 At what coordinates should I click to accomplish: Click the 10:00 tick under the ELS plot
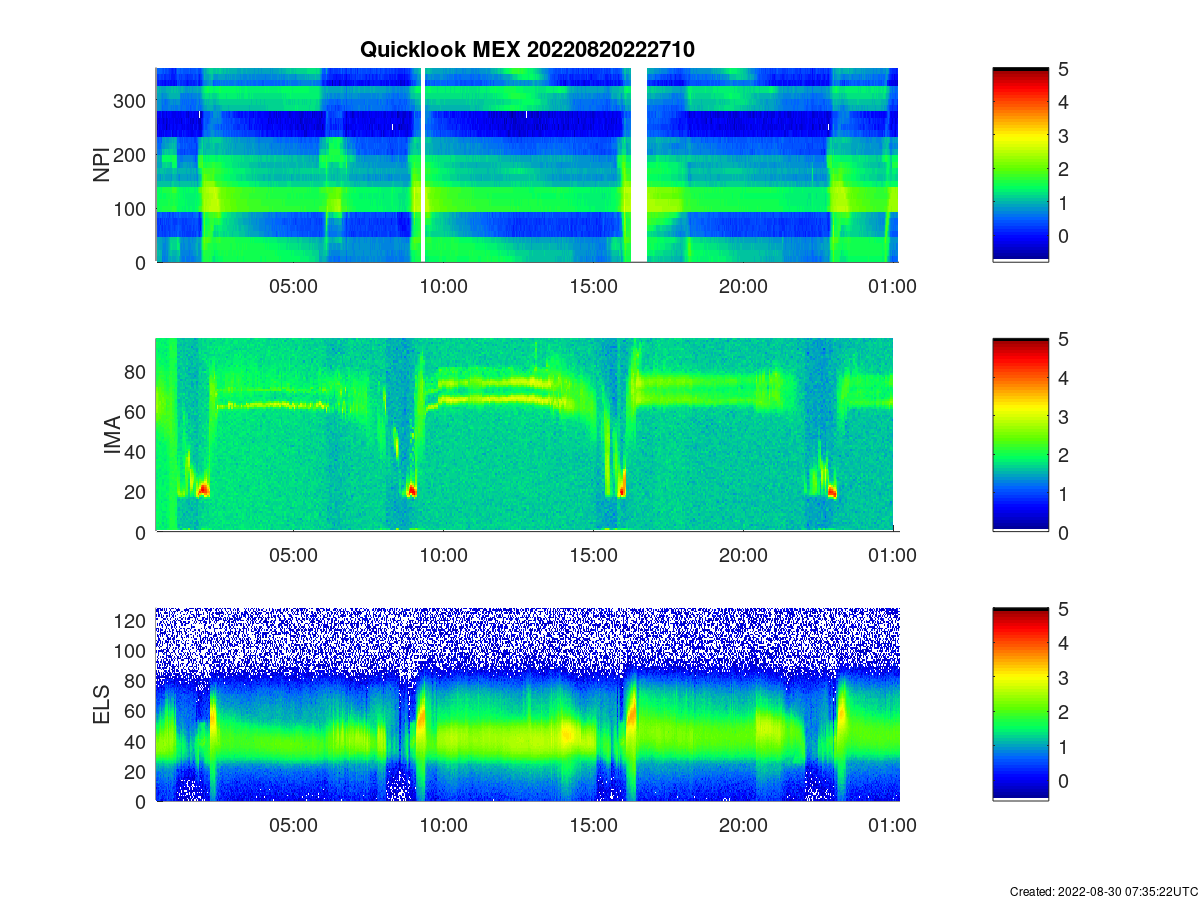(x=443, y=826)
